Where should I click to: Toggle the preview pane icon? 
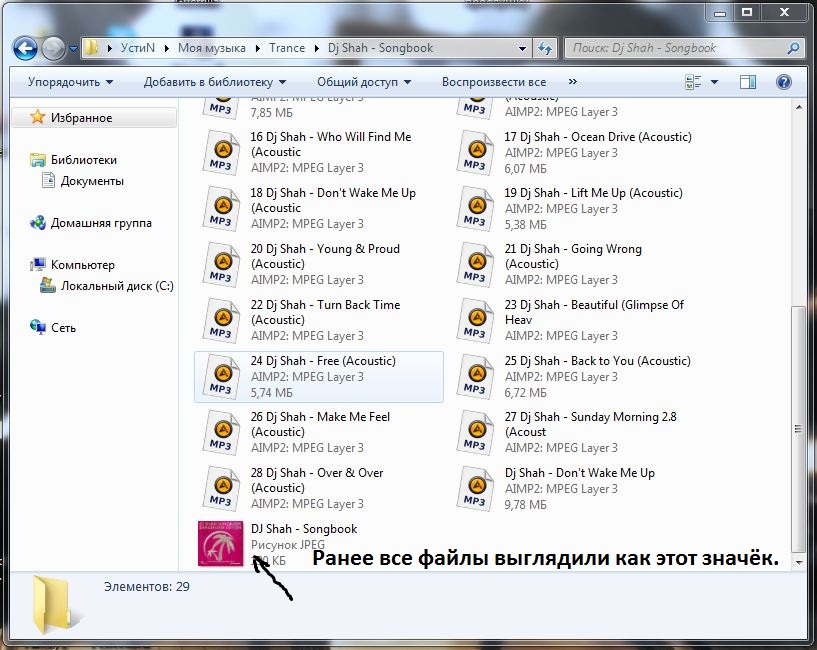tap(748, 82)
